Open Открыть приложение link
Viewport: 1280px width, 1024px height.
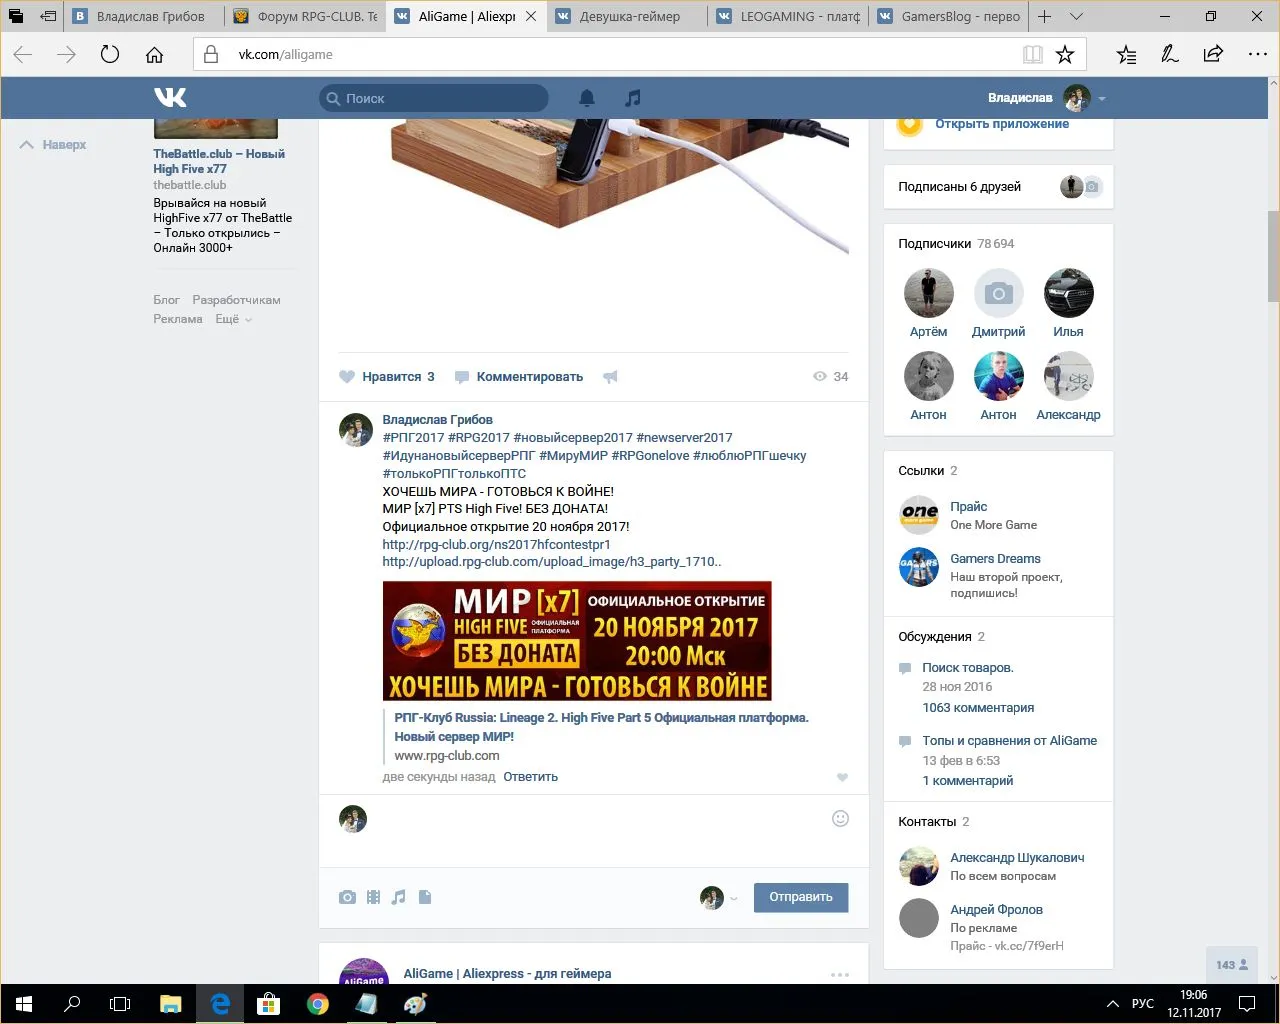coord(1002,124)
